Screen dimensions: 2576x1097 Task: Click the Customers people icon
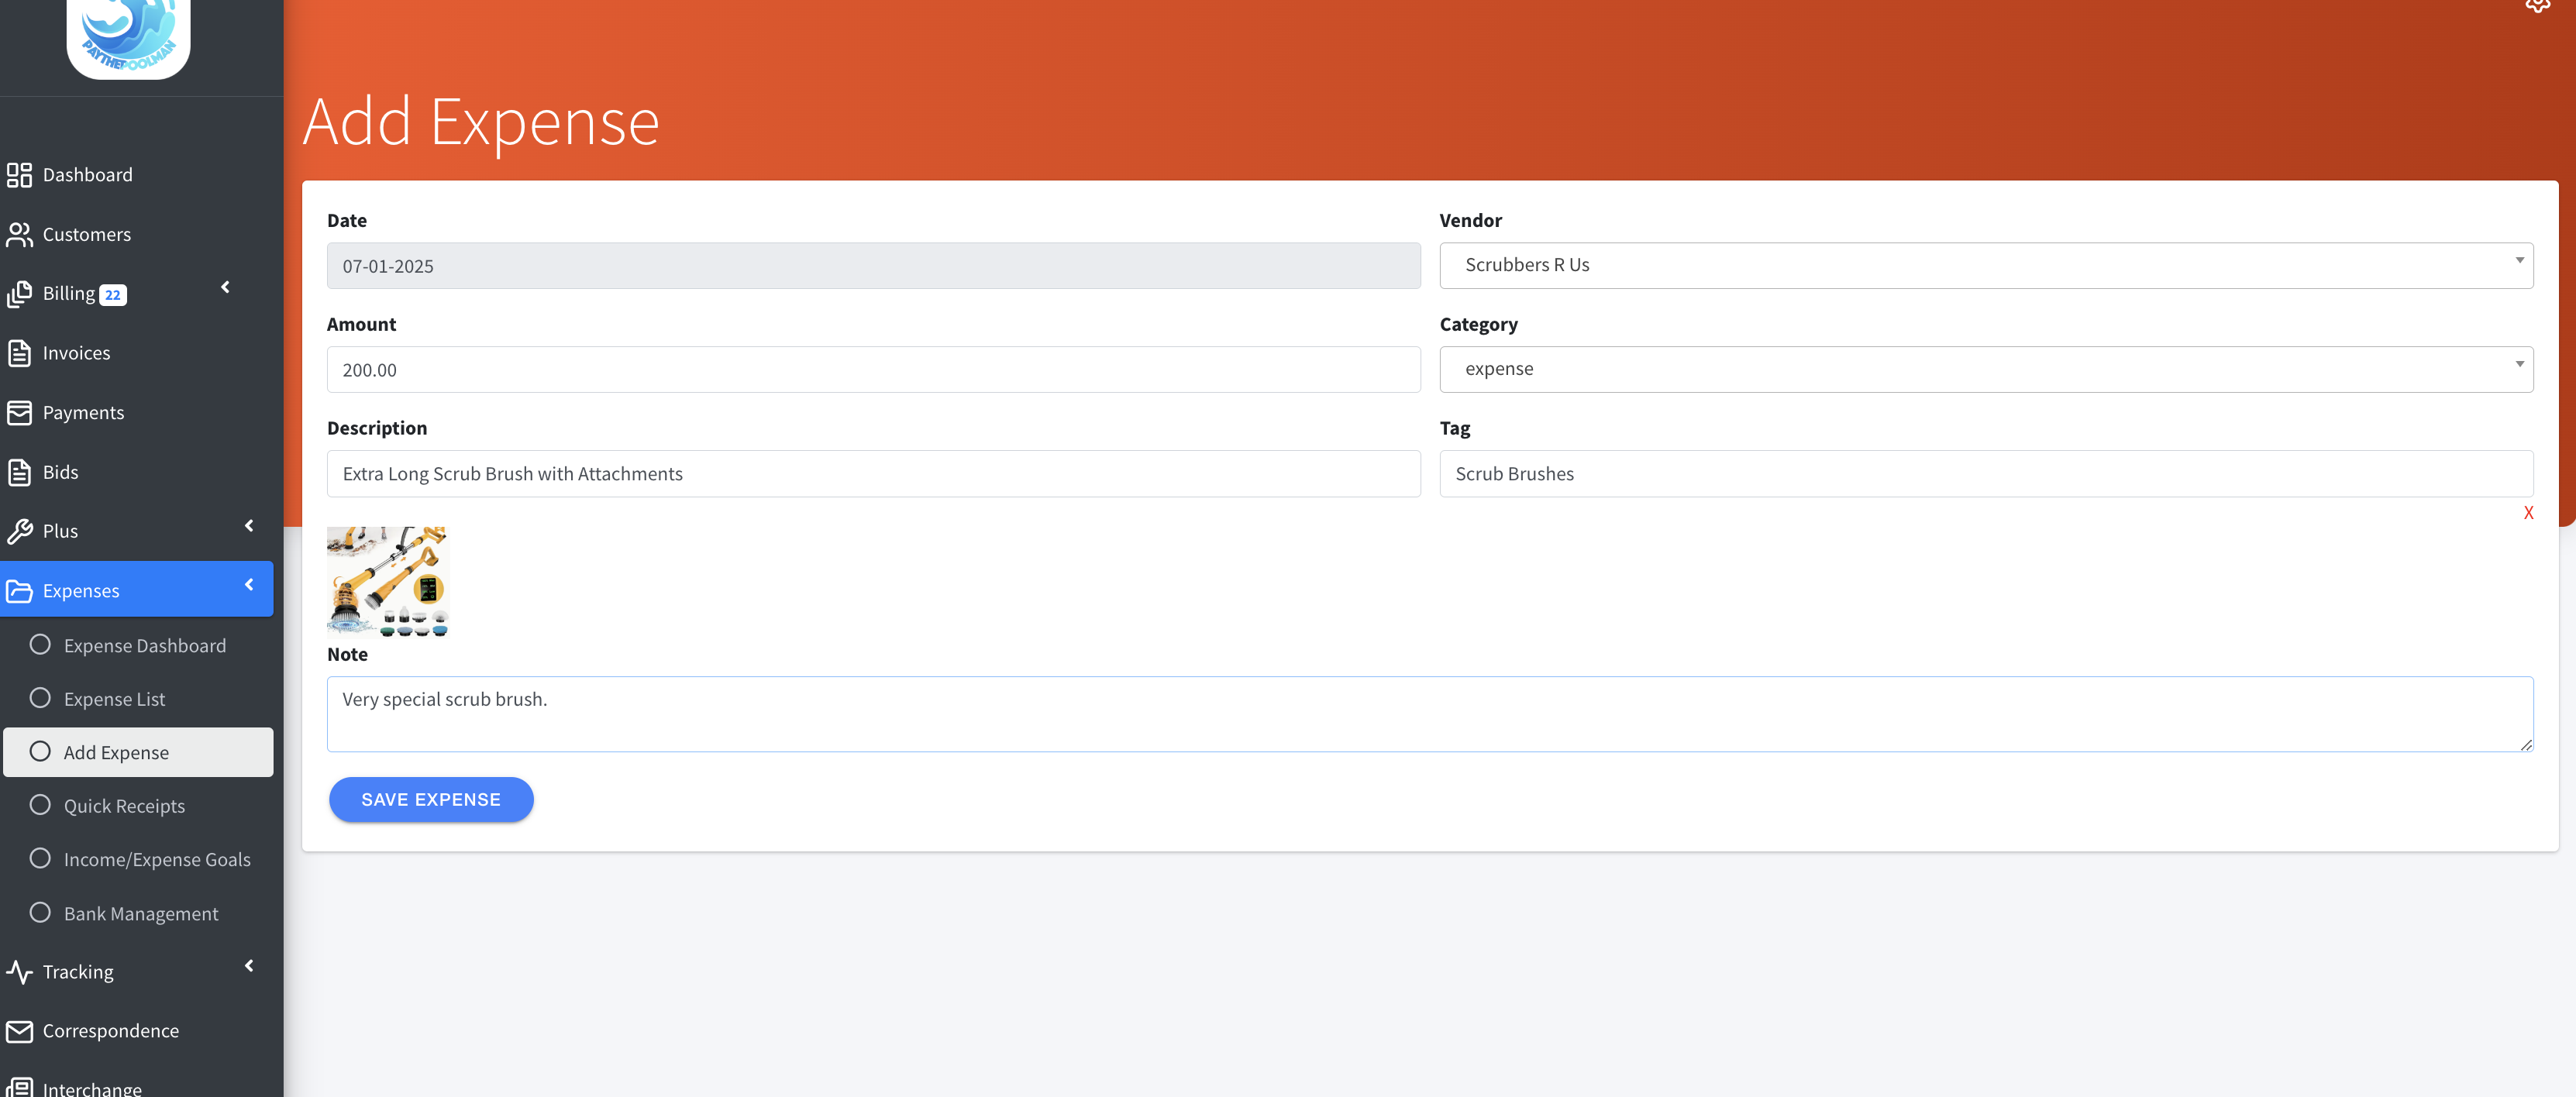click(19, 234)
